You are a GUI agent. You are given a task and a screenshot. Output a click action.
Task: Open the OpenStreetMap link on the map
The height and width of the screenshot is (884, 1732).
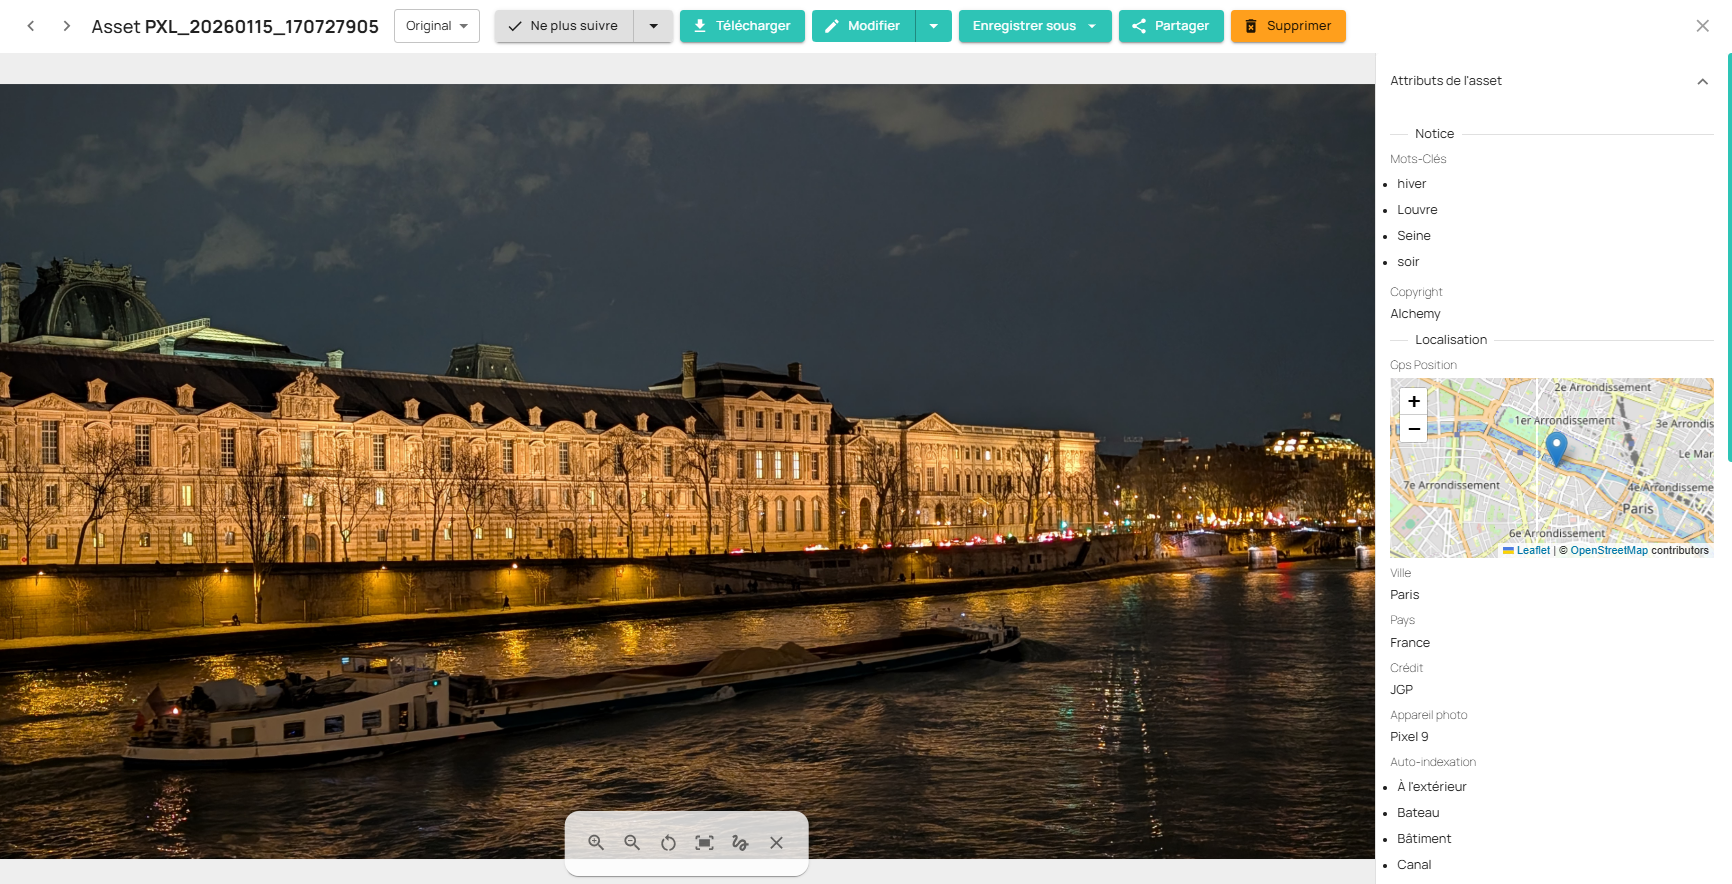(1608, 550)
